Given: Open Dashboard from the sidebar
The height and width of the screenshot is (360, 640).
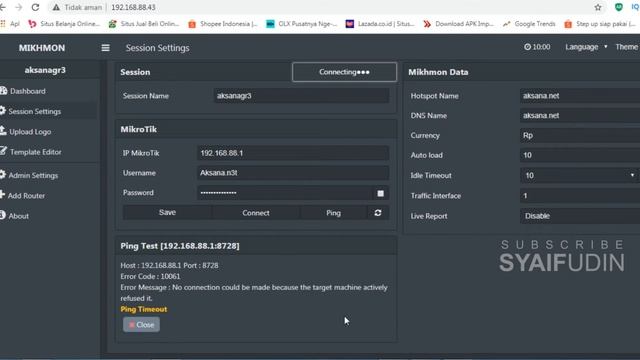Looking at the screenshot, I should click(27, 91).
